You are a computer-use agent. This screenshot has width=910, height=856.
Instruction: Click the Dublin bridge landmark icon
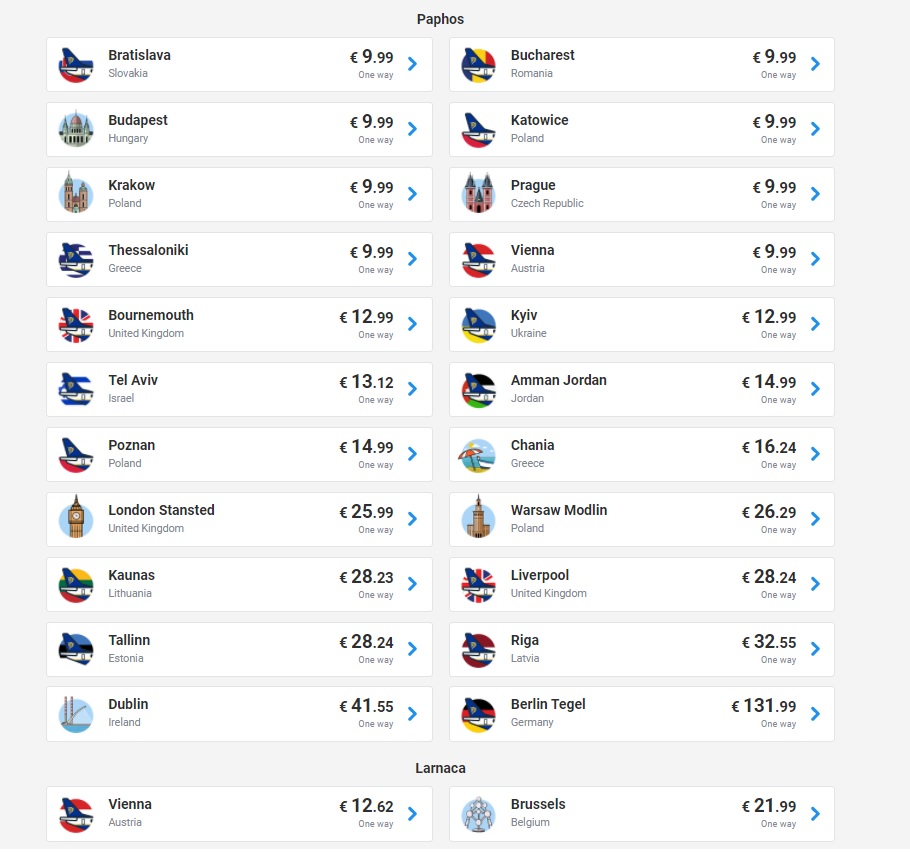(76, 714)
